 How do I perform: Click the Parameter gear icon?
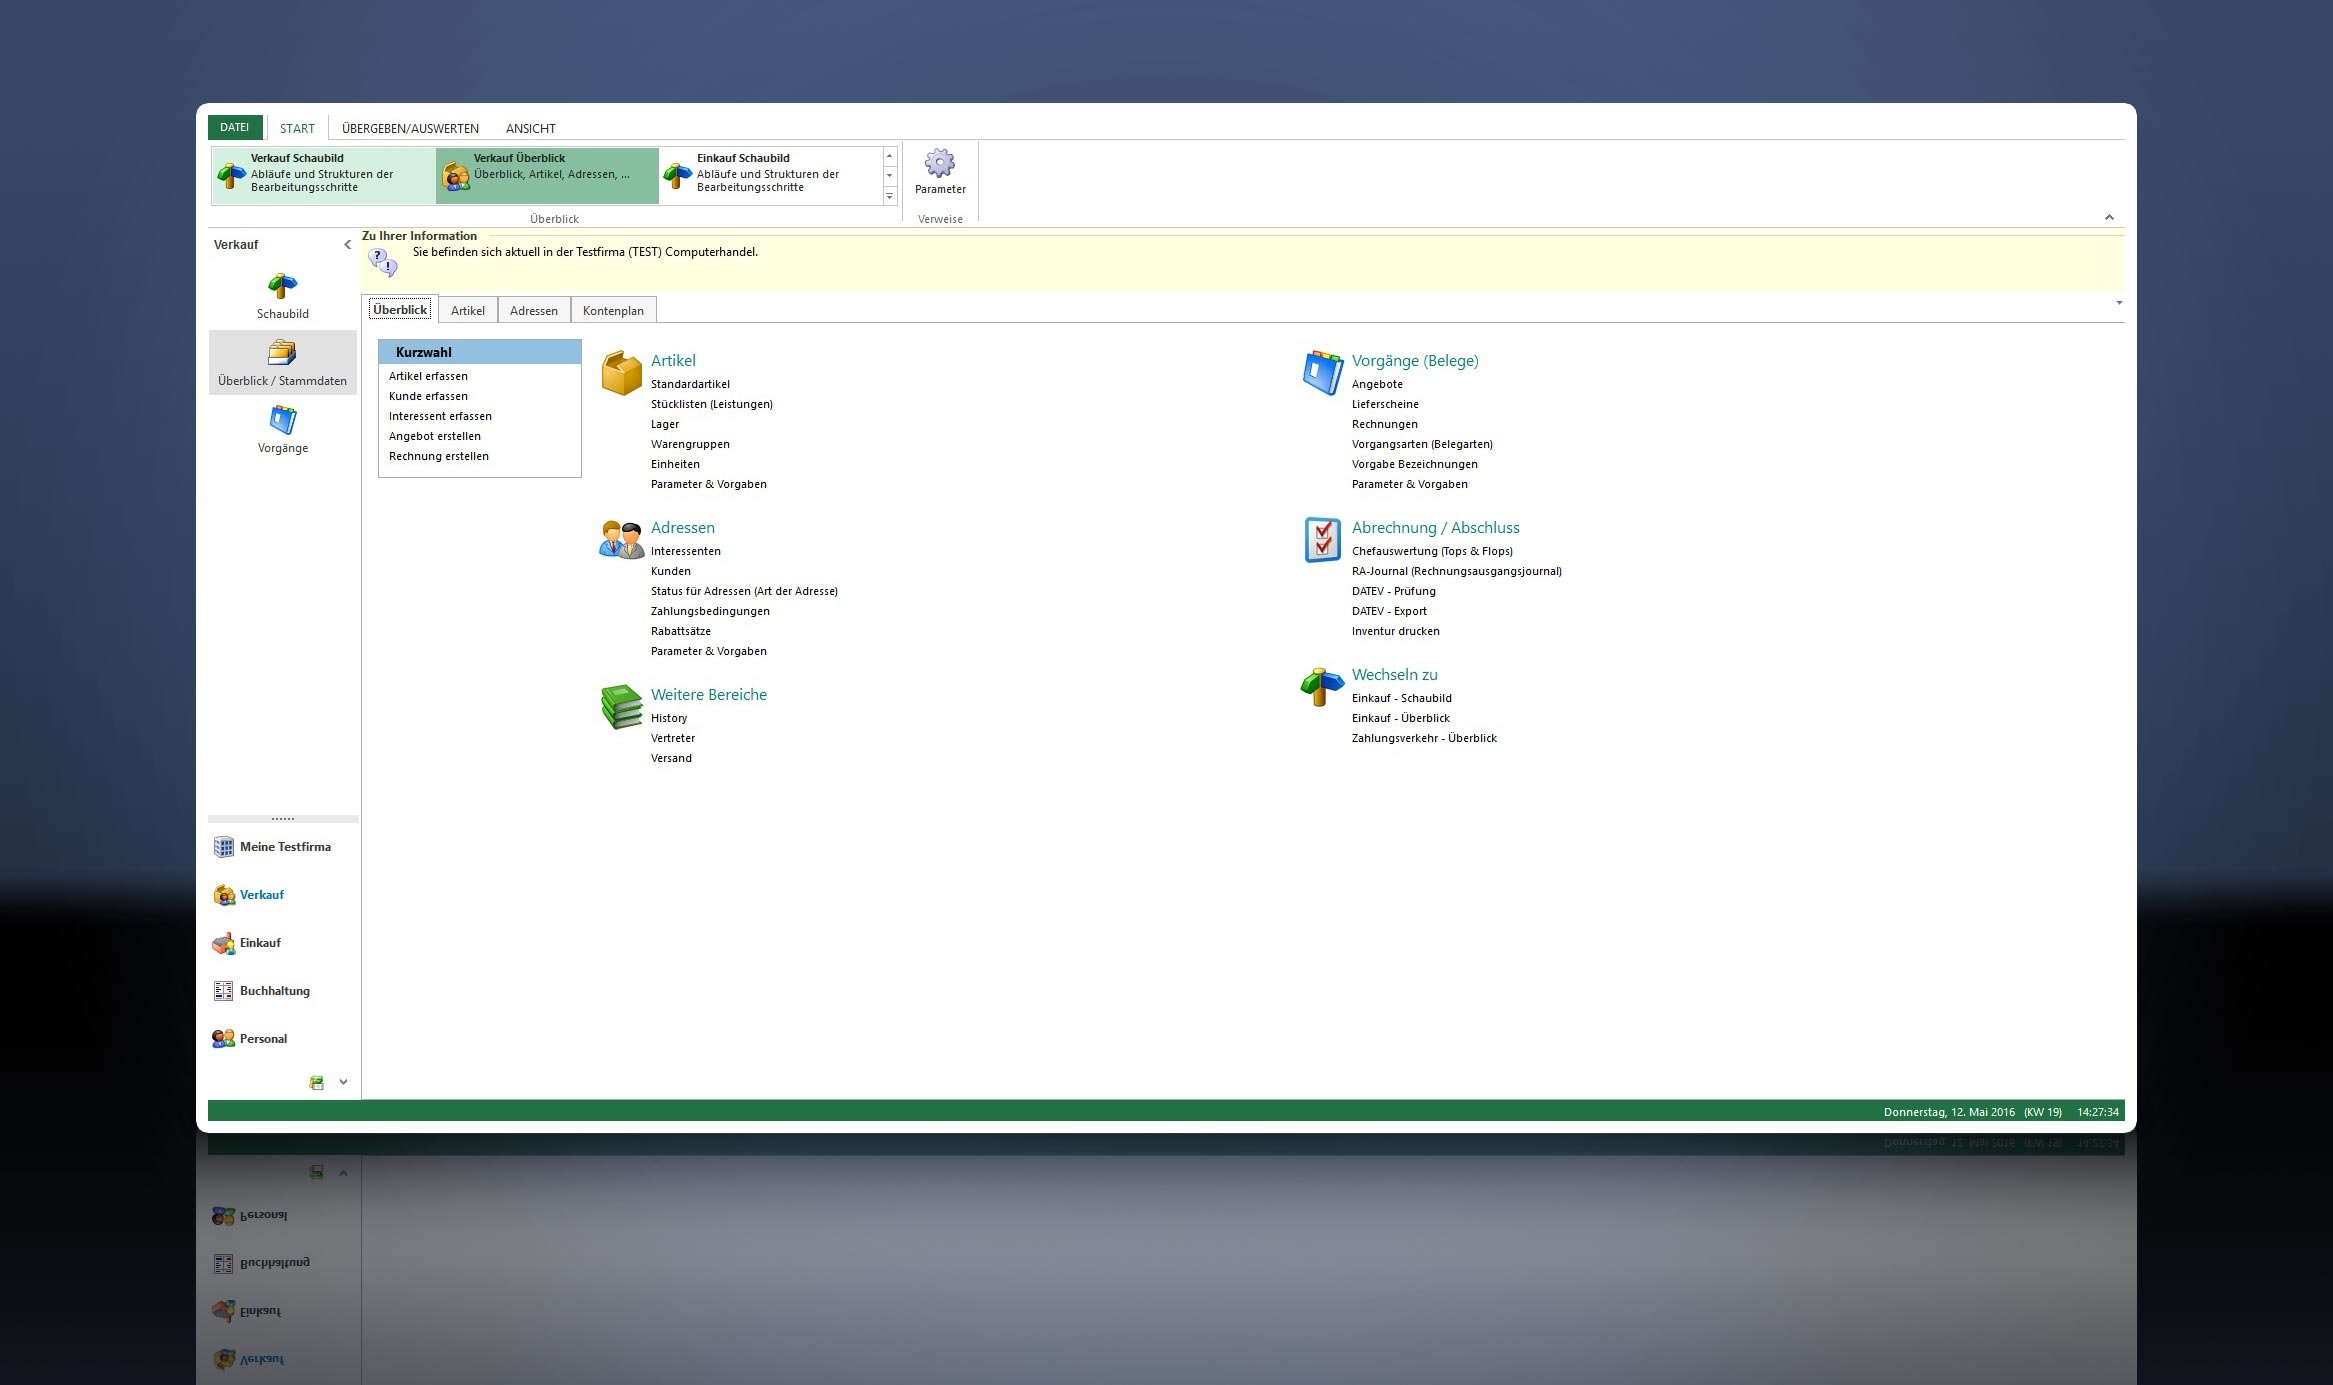[x=939, y=163]
